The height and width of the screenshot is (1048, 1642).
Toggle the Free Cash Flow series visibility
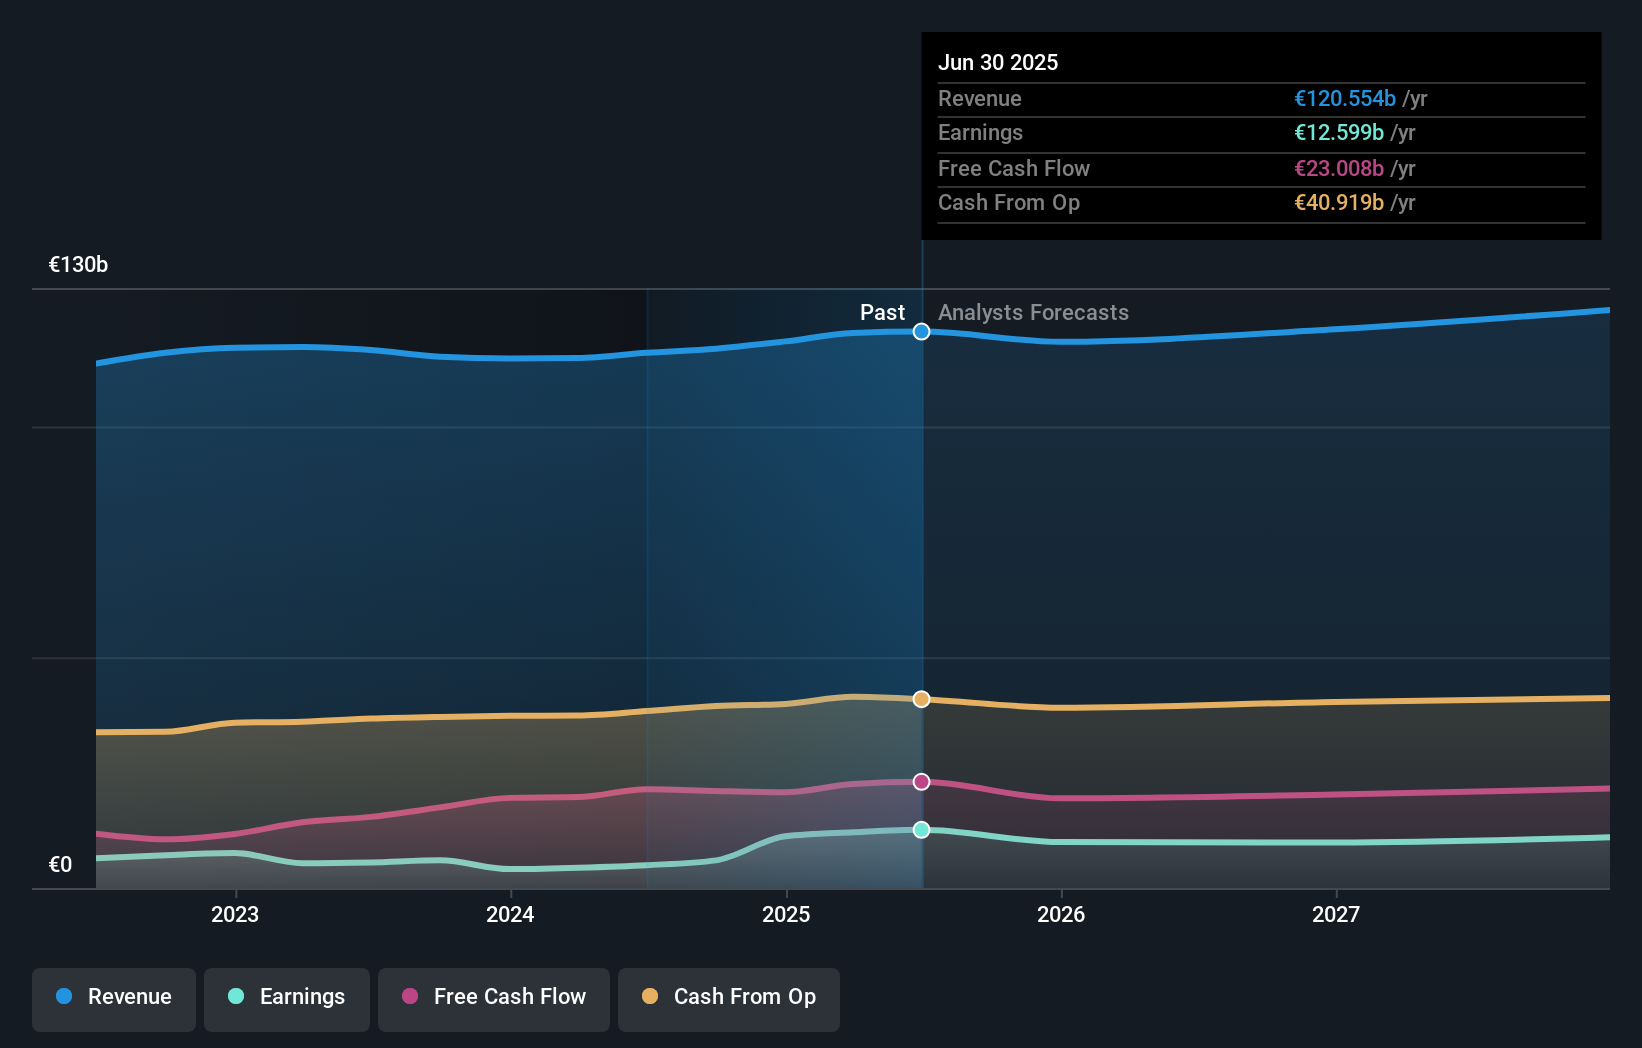494,997
